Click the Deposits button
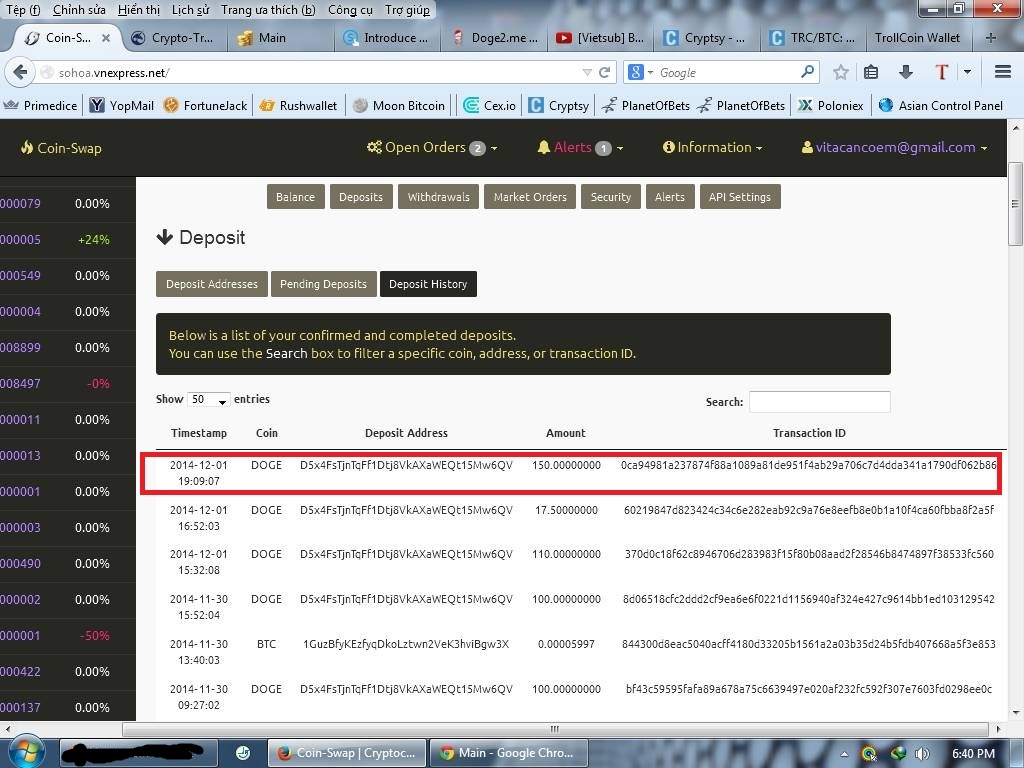The image size is (1024, 768). [x=360, y=197]
